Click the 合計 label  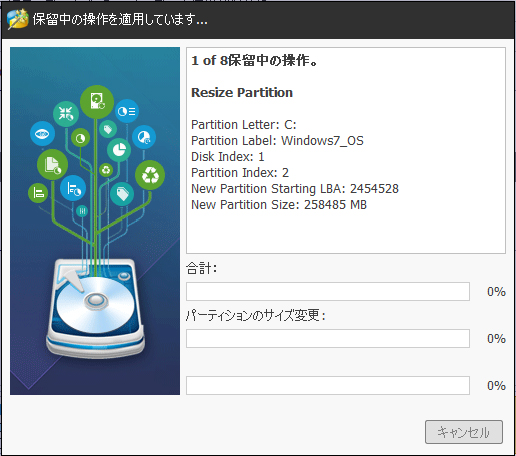pos(201,268)
